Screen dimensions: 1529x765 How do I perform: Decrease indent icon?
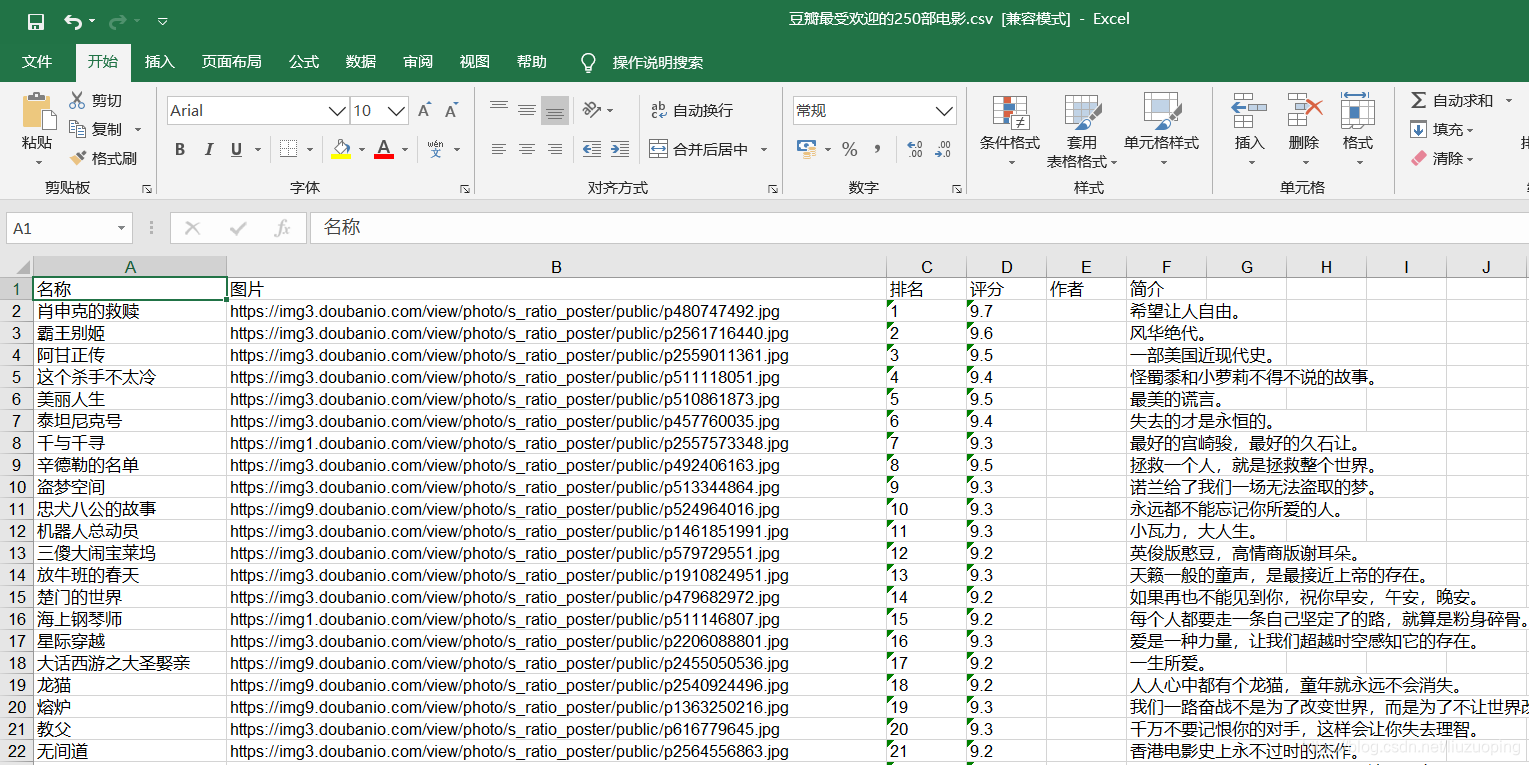[592, 149]
